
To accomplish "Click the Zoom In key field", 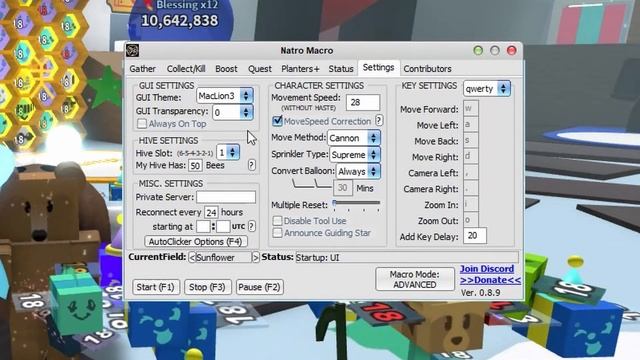I will [x=471, y=204].
